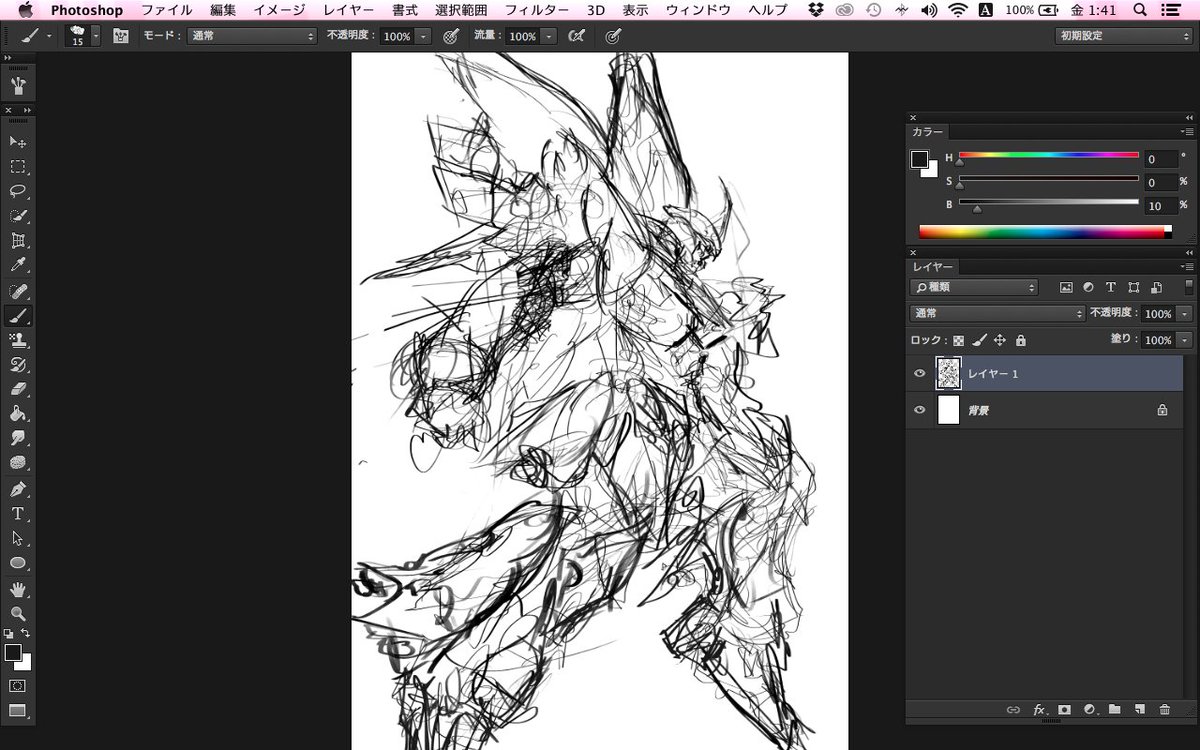1200x750 pixels.
Task: Open the brush mode 通常 dropdown
Action: click(x=252, y=36)
